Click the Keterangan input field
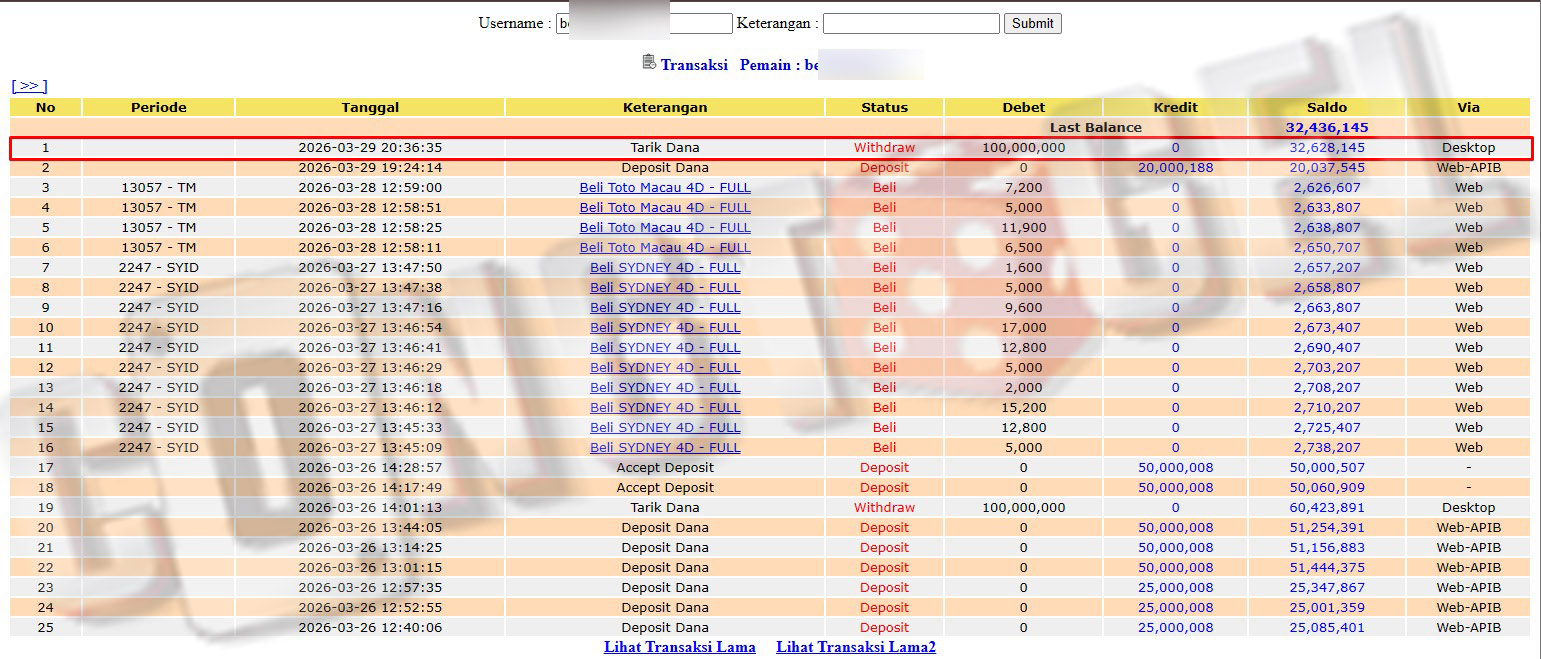Screen dimensions: 1541x659 pos(911,23)
